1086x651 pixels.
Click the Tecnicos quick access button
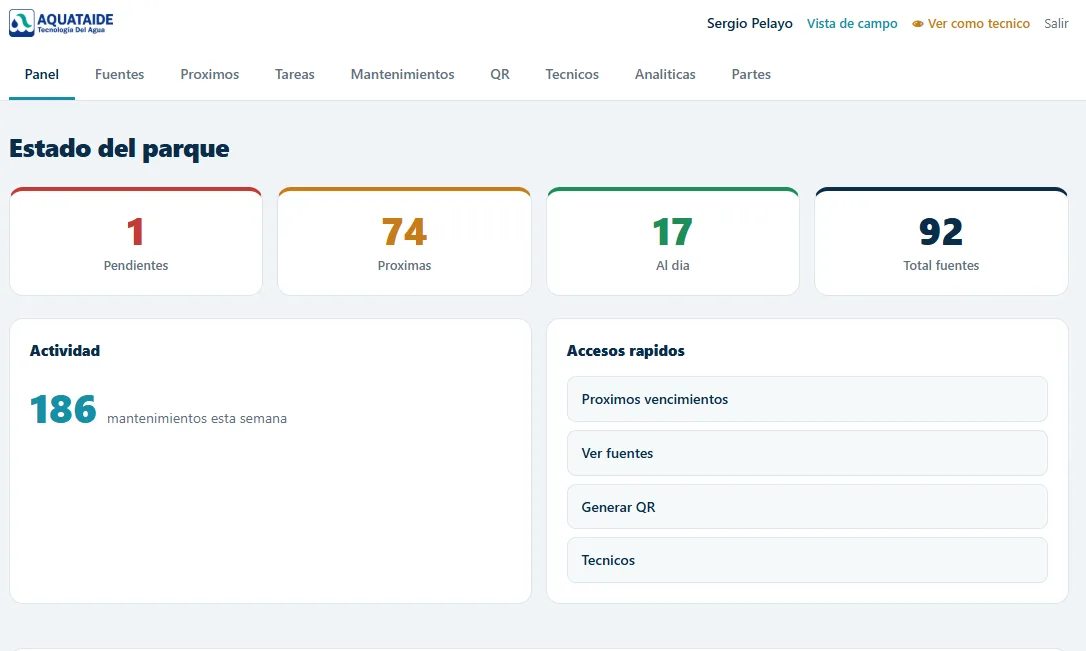click(807, 560)
